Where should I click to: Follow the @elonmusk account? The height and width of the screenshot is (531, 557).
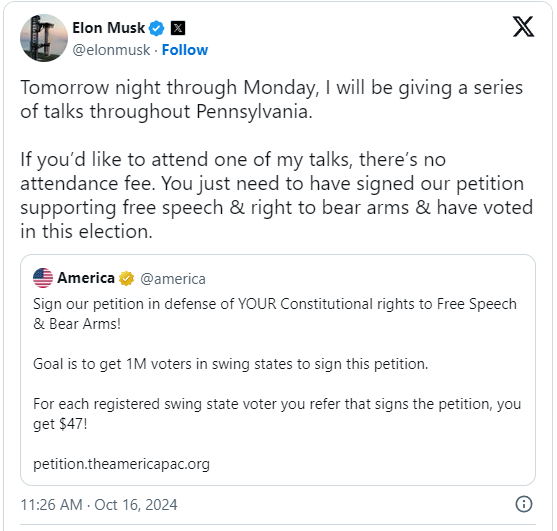pos(185,50)
